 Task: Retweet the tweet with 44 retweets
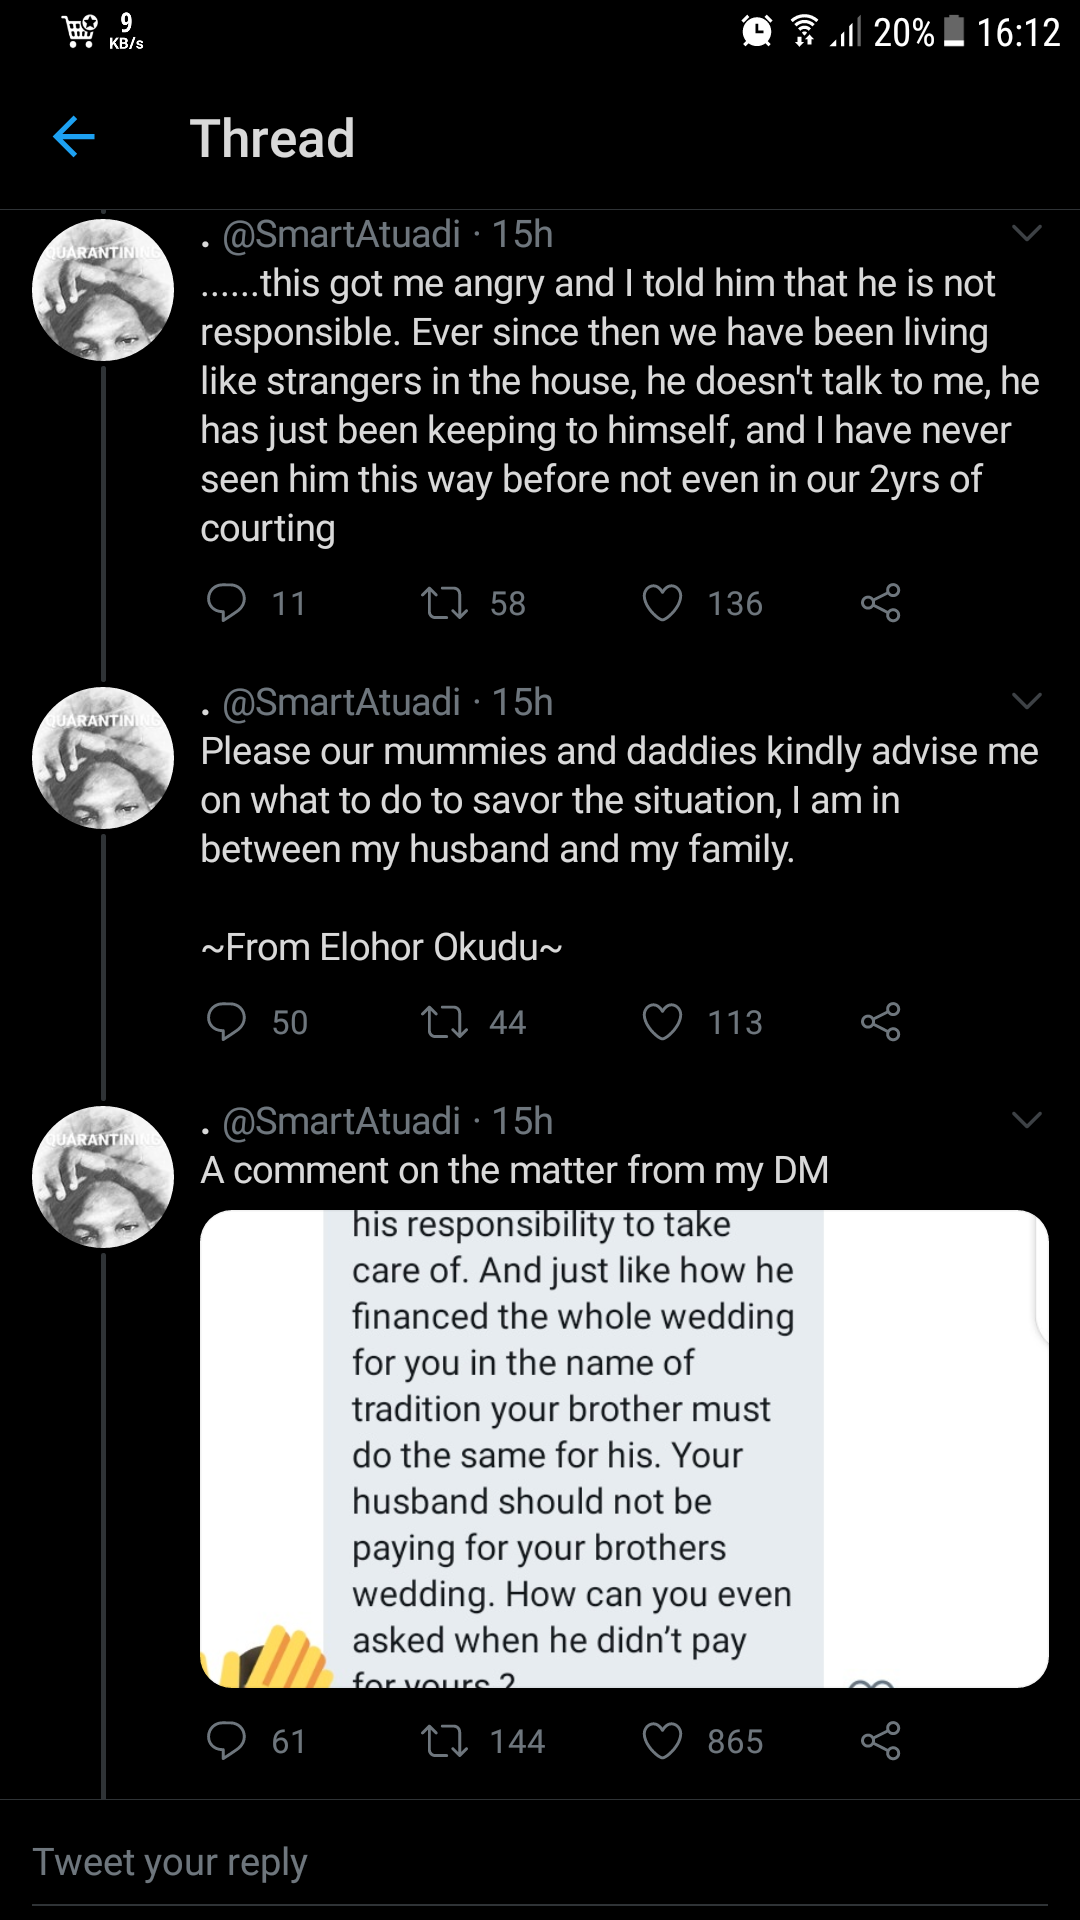tap(444, 1022)
